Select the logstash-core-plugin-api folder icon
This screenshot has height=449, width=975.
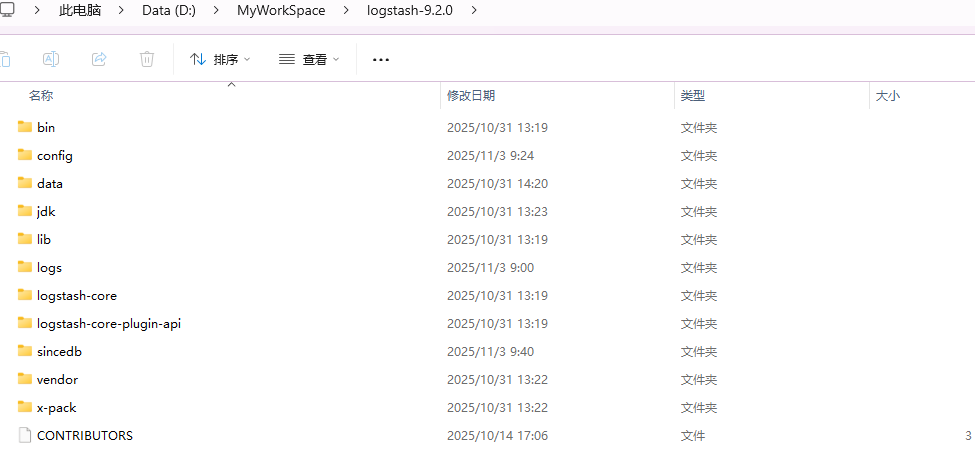click(x=25, y=323)
